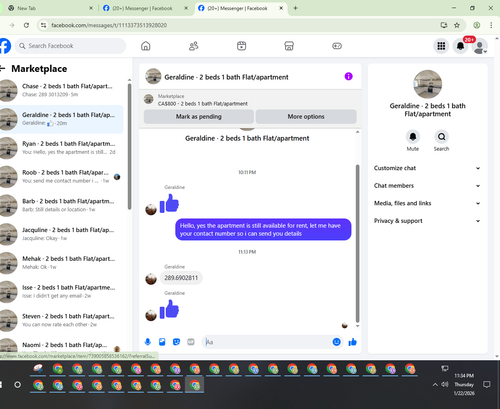Open the account profile avatar menu
500x409 pixels.
(480, 46)
